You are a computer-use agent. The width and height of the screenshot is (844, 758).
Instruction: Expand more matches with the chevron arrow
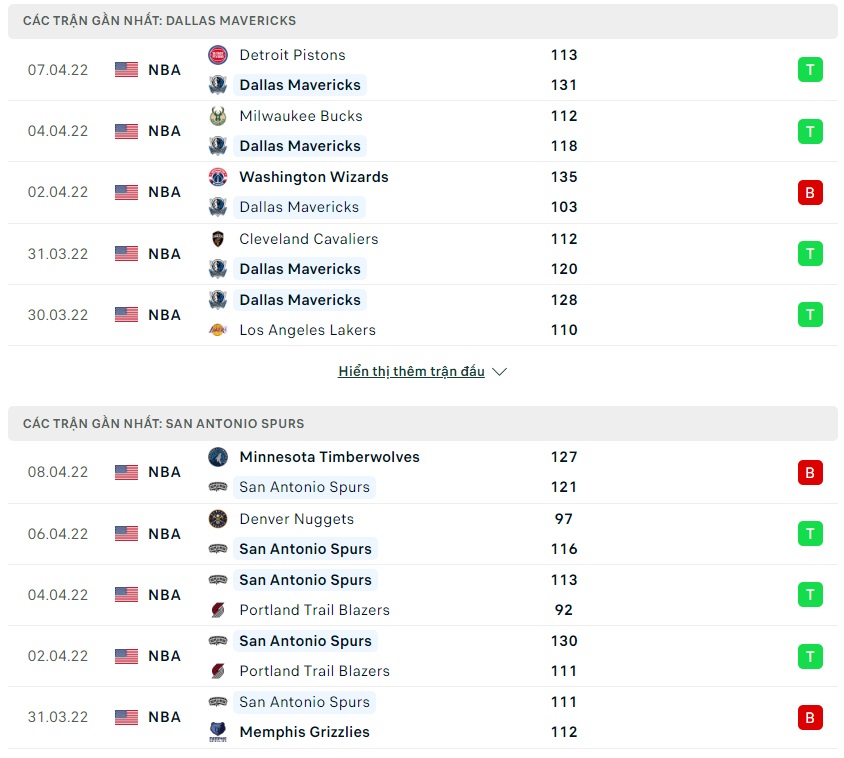[500, 372]
